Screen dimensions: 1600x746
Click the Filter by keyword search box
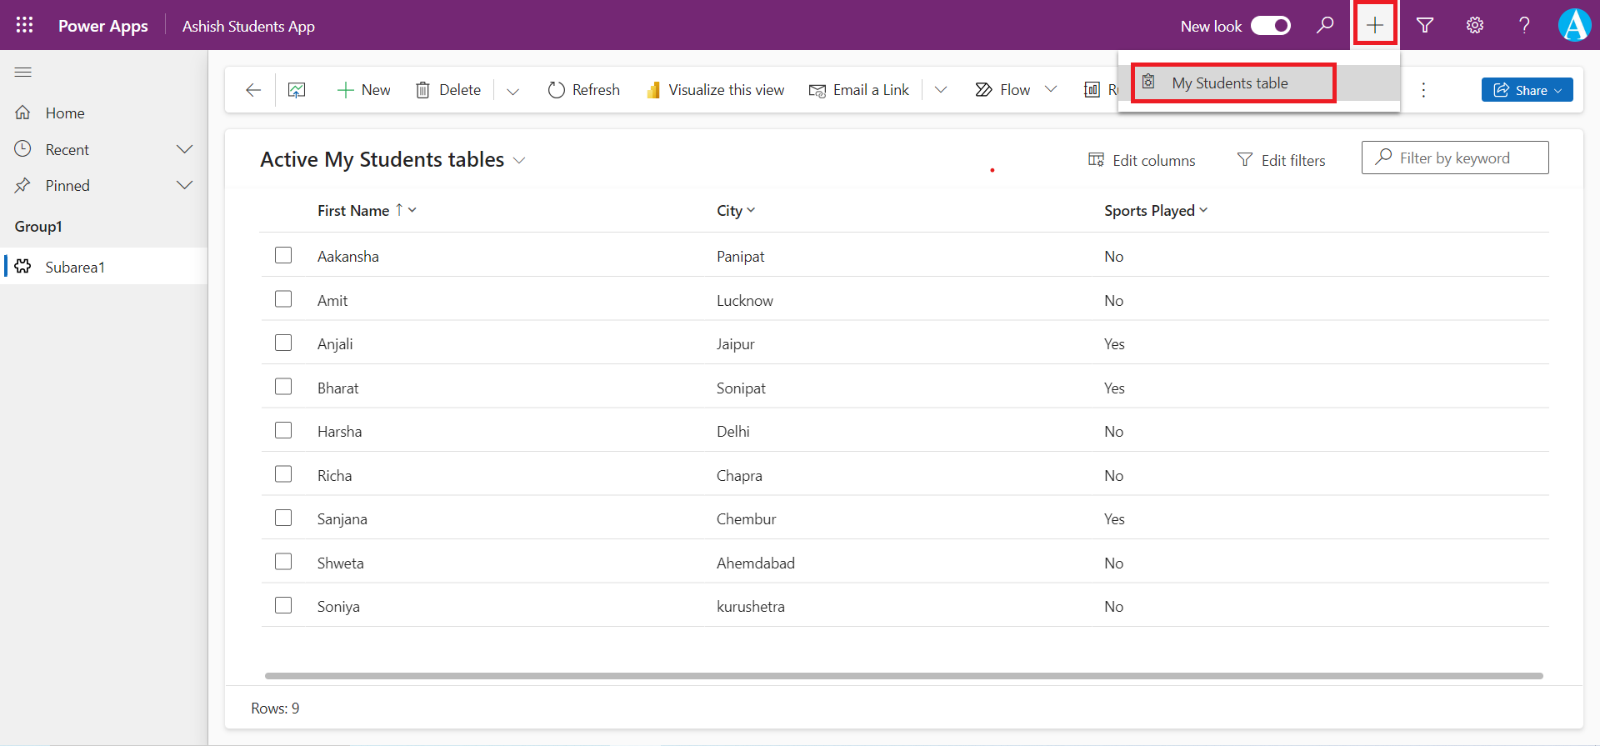tap(1462, 158)
